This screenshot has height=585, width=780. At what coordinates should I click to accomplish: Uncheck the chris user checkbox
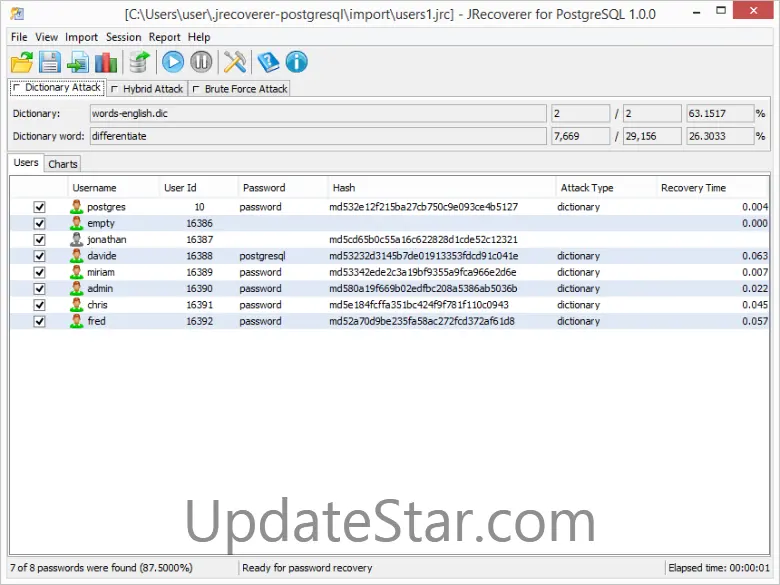coord(39,305)
